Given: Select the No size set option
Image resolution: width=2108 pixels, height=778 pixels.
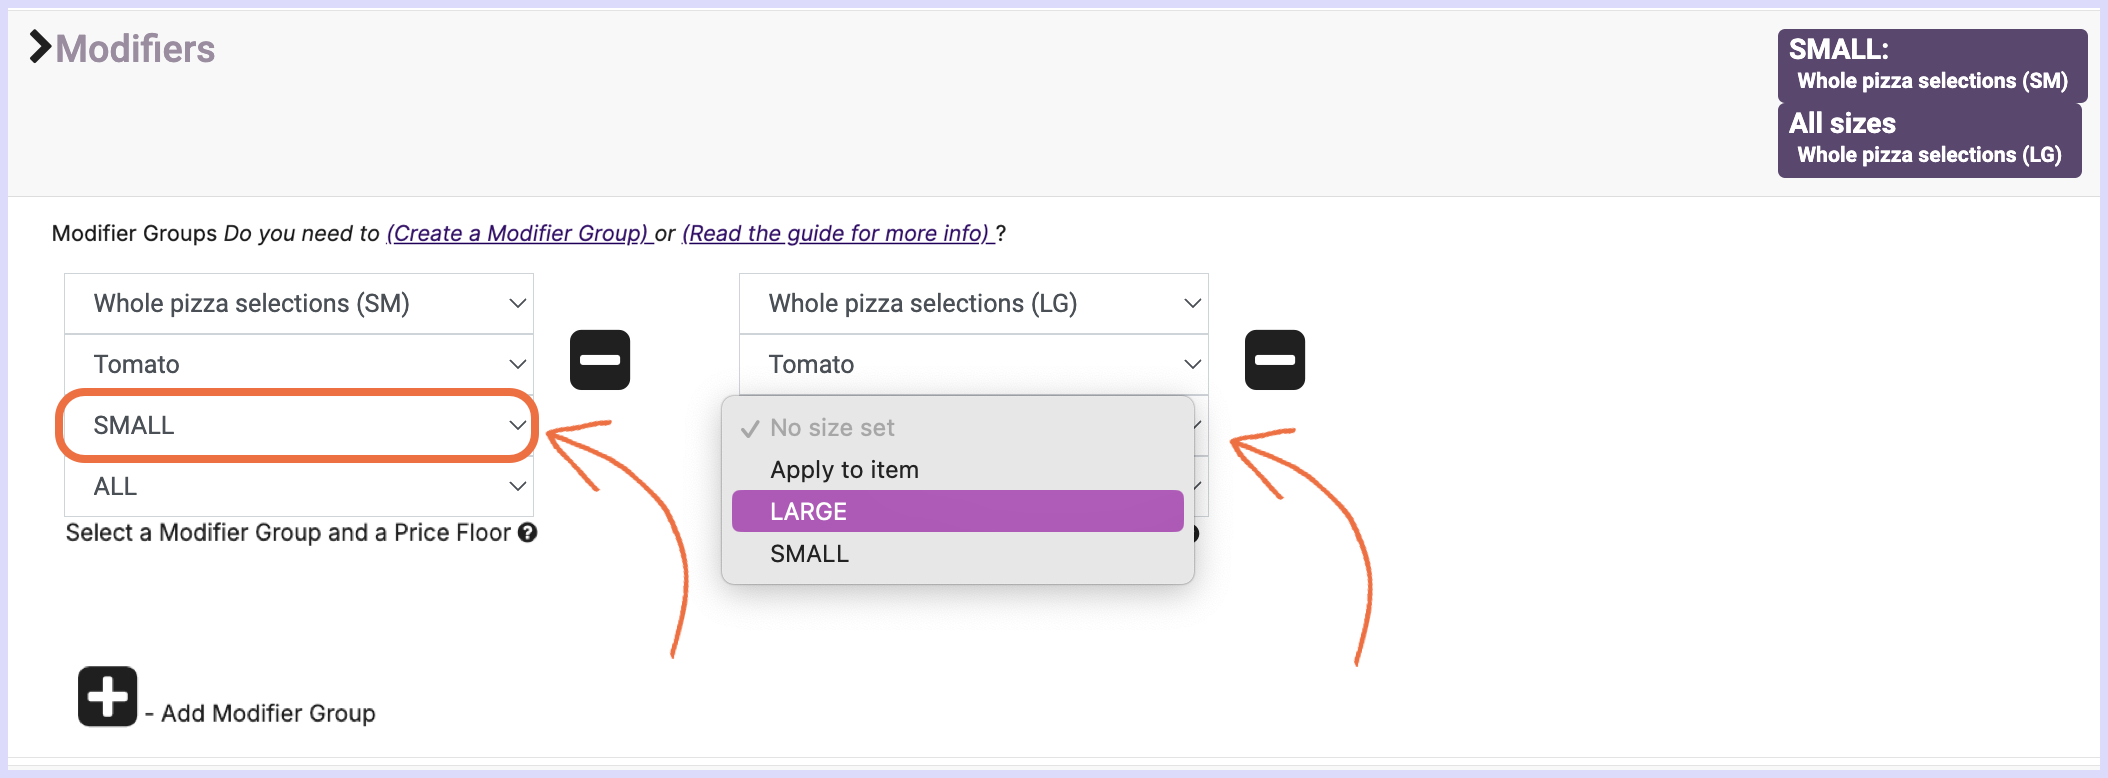Looking at the screenshot, I should (958, 427).
